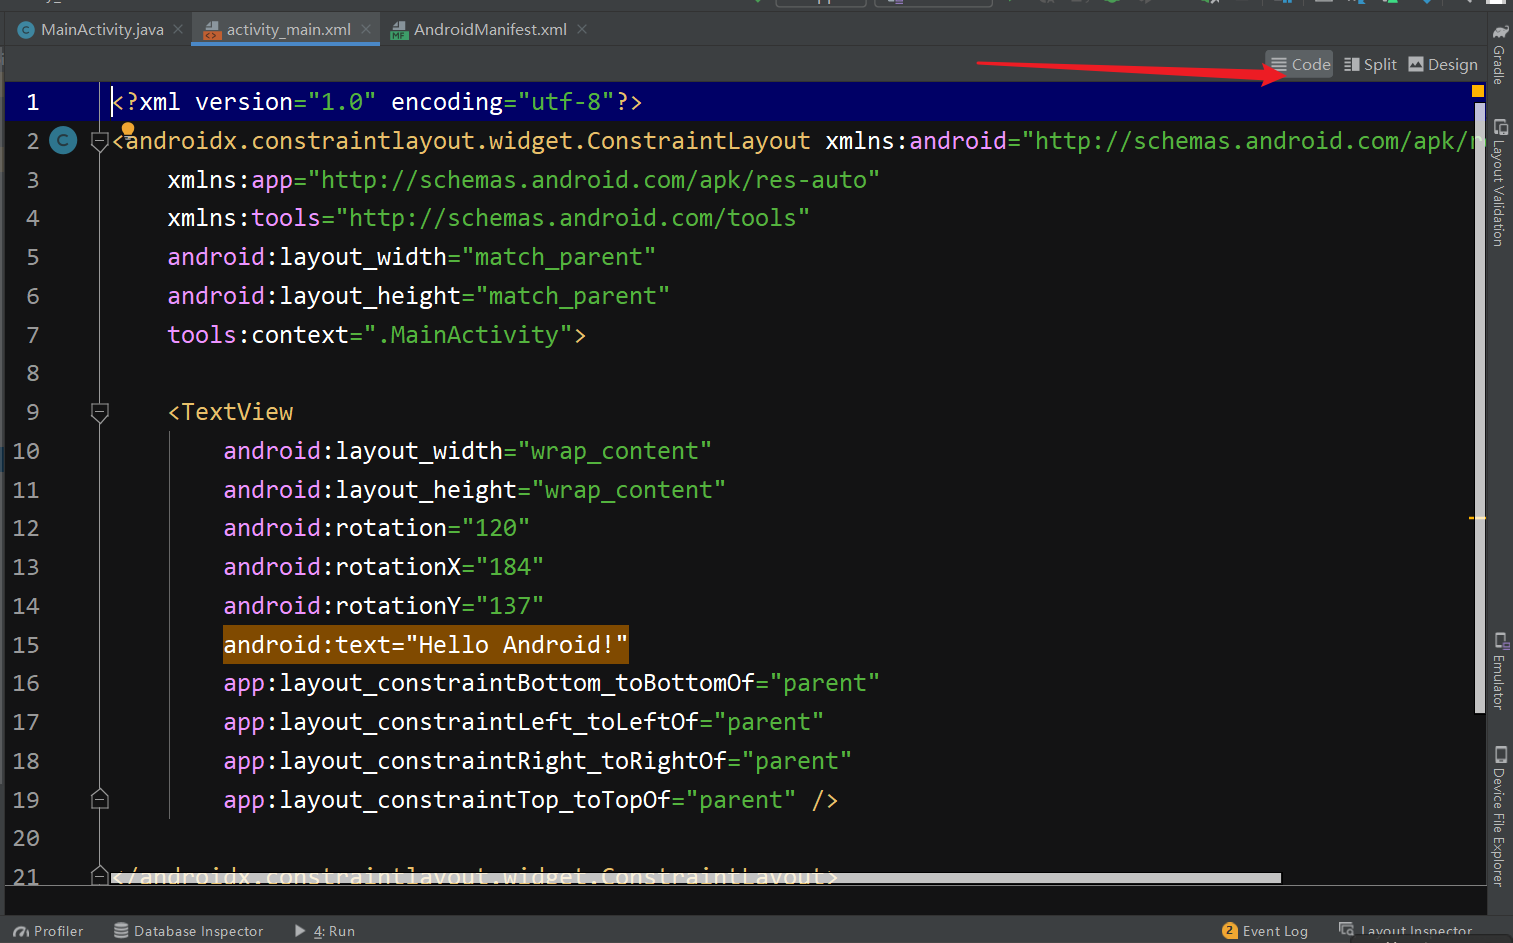1513x943 pixels.
Task: Open the AndroidManifest.xml tab
Action: click(478, 30)
